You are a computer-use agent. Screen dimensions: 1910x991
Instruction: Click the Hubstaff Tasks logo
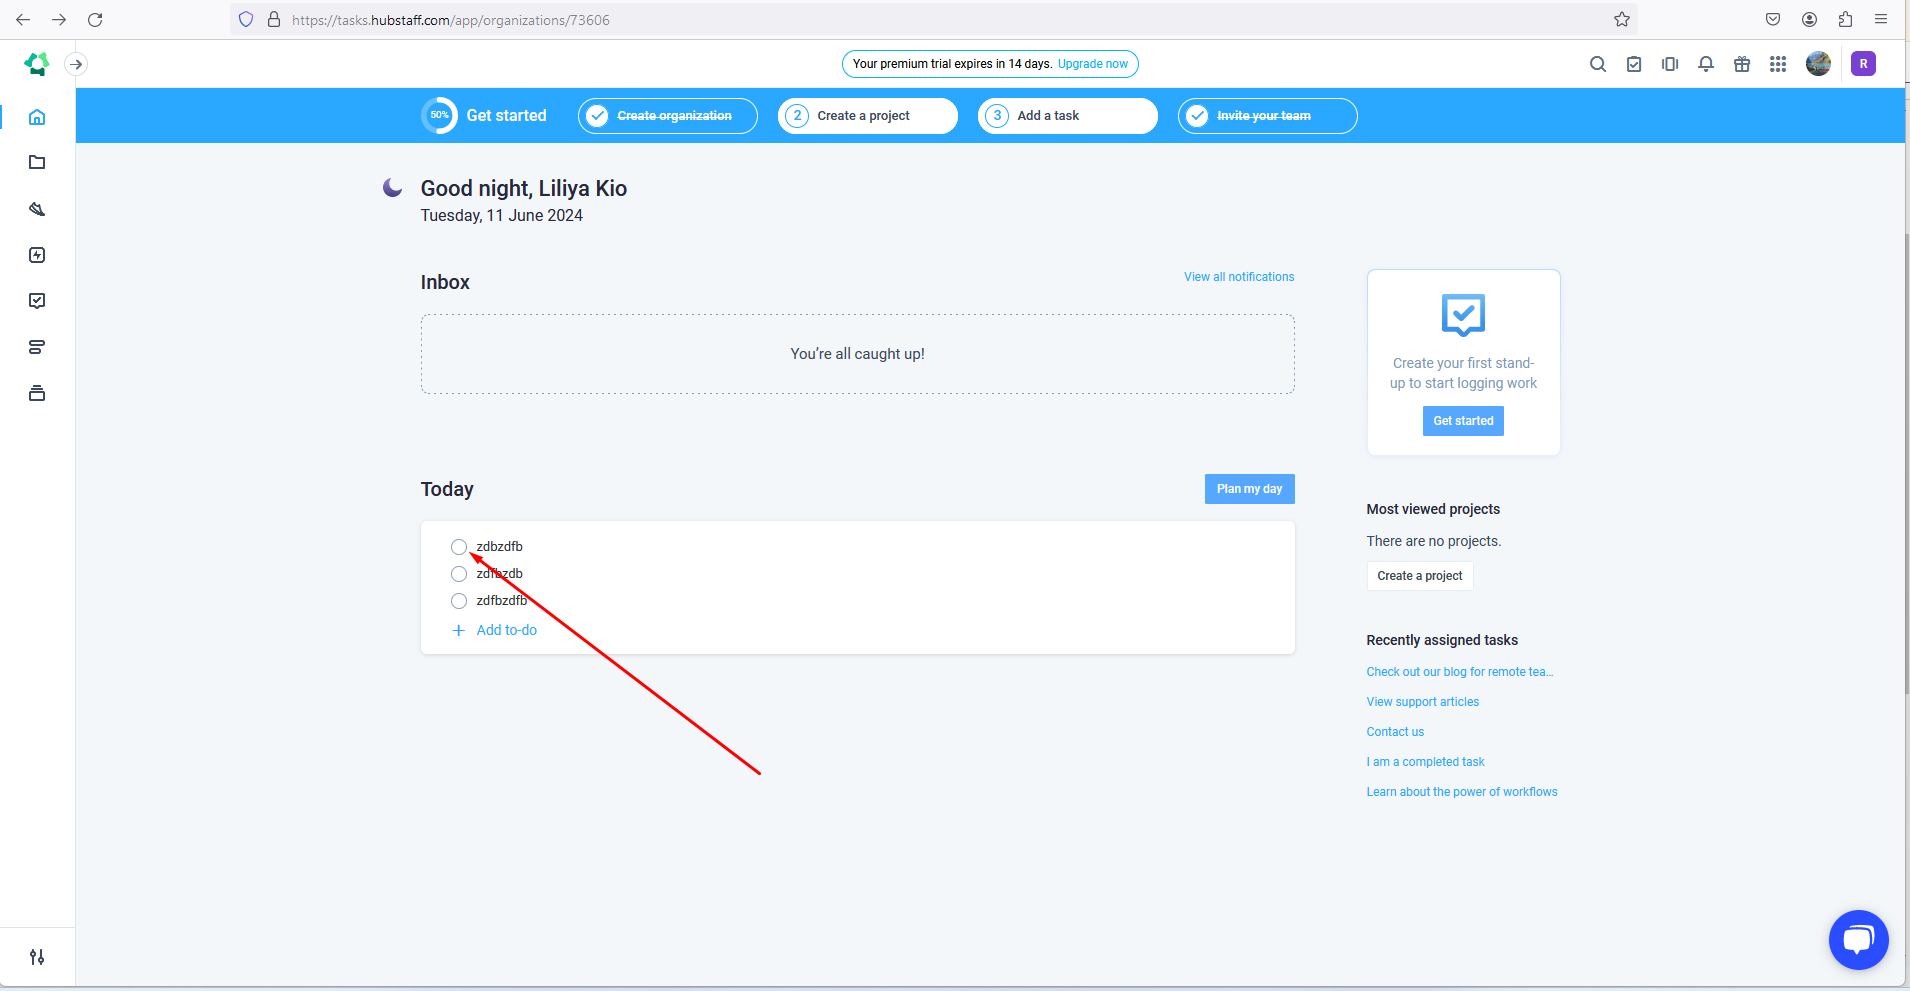coord(37,64)
